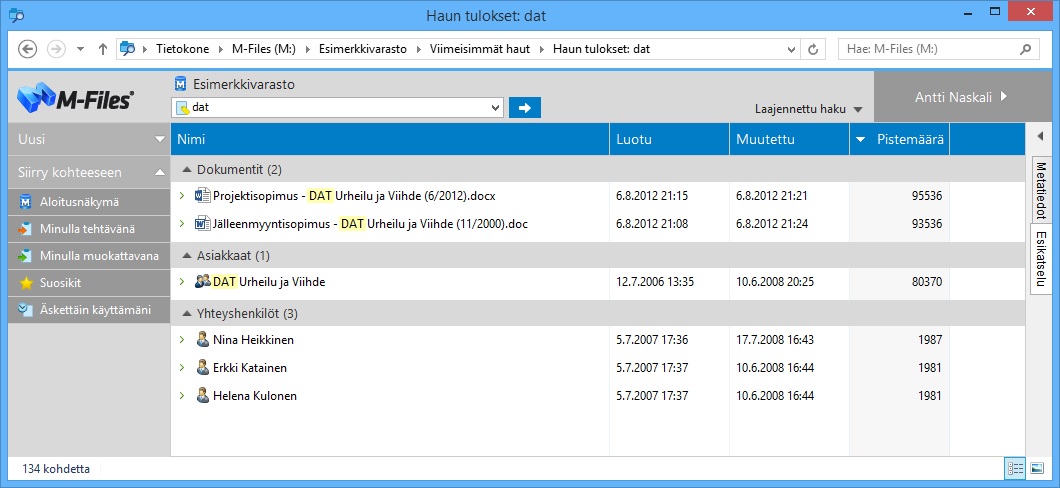Open the address bar history dropdown

click(792, 49)
